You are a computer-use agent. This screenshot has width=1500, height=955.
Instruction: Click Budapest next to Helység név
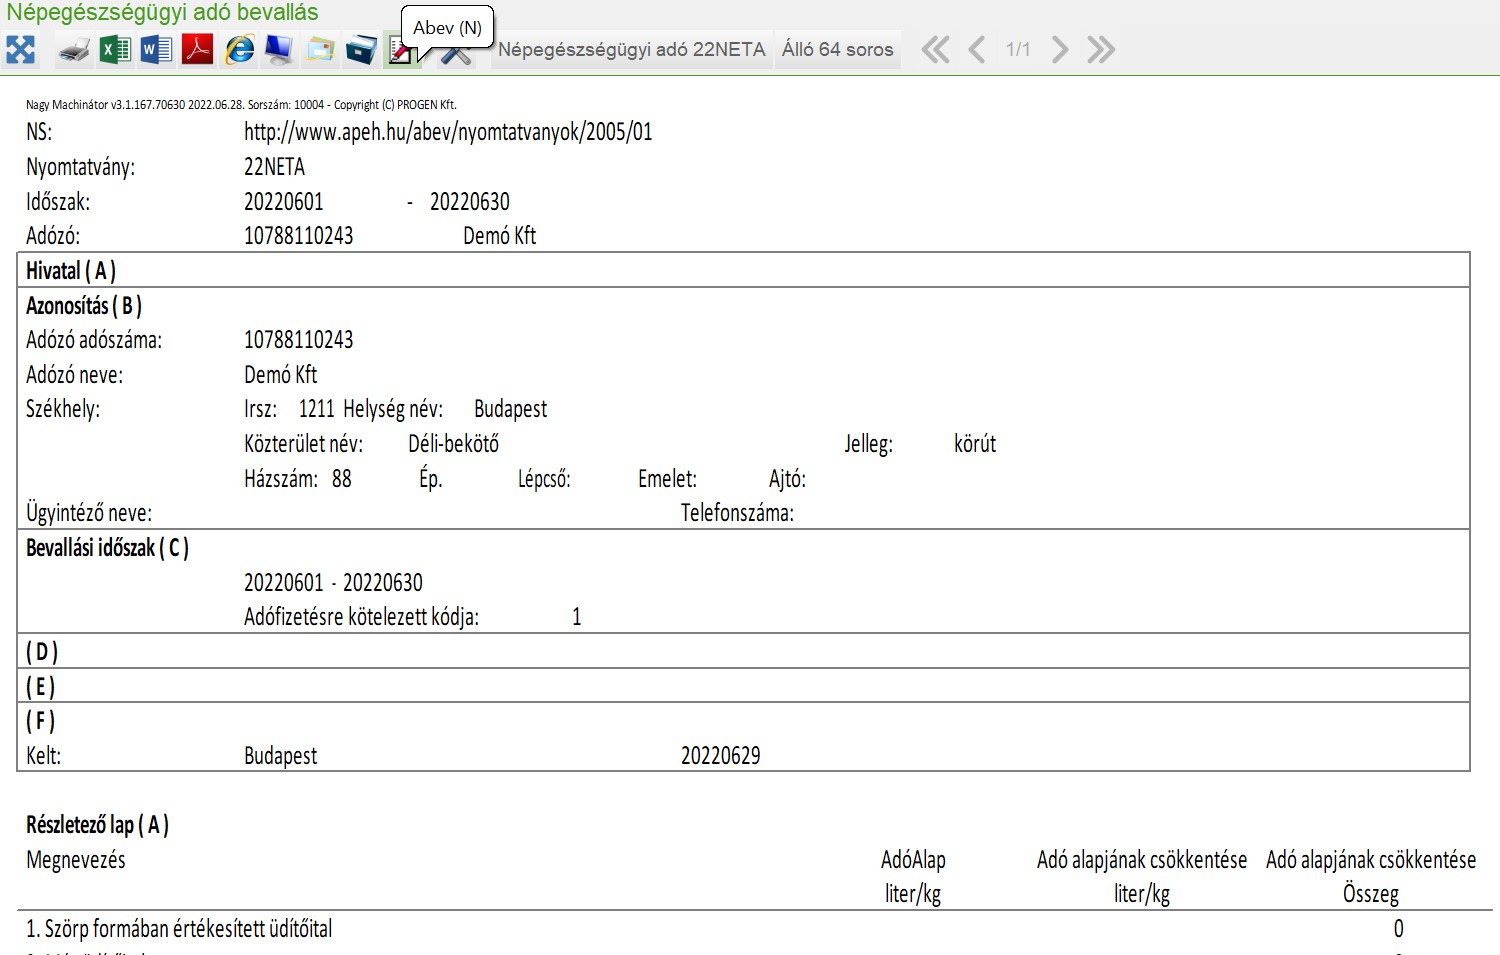[x=511, y=409]
